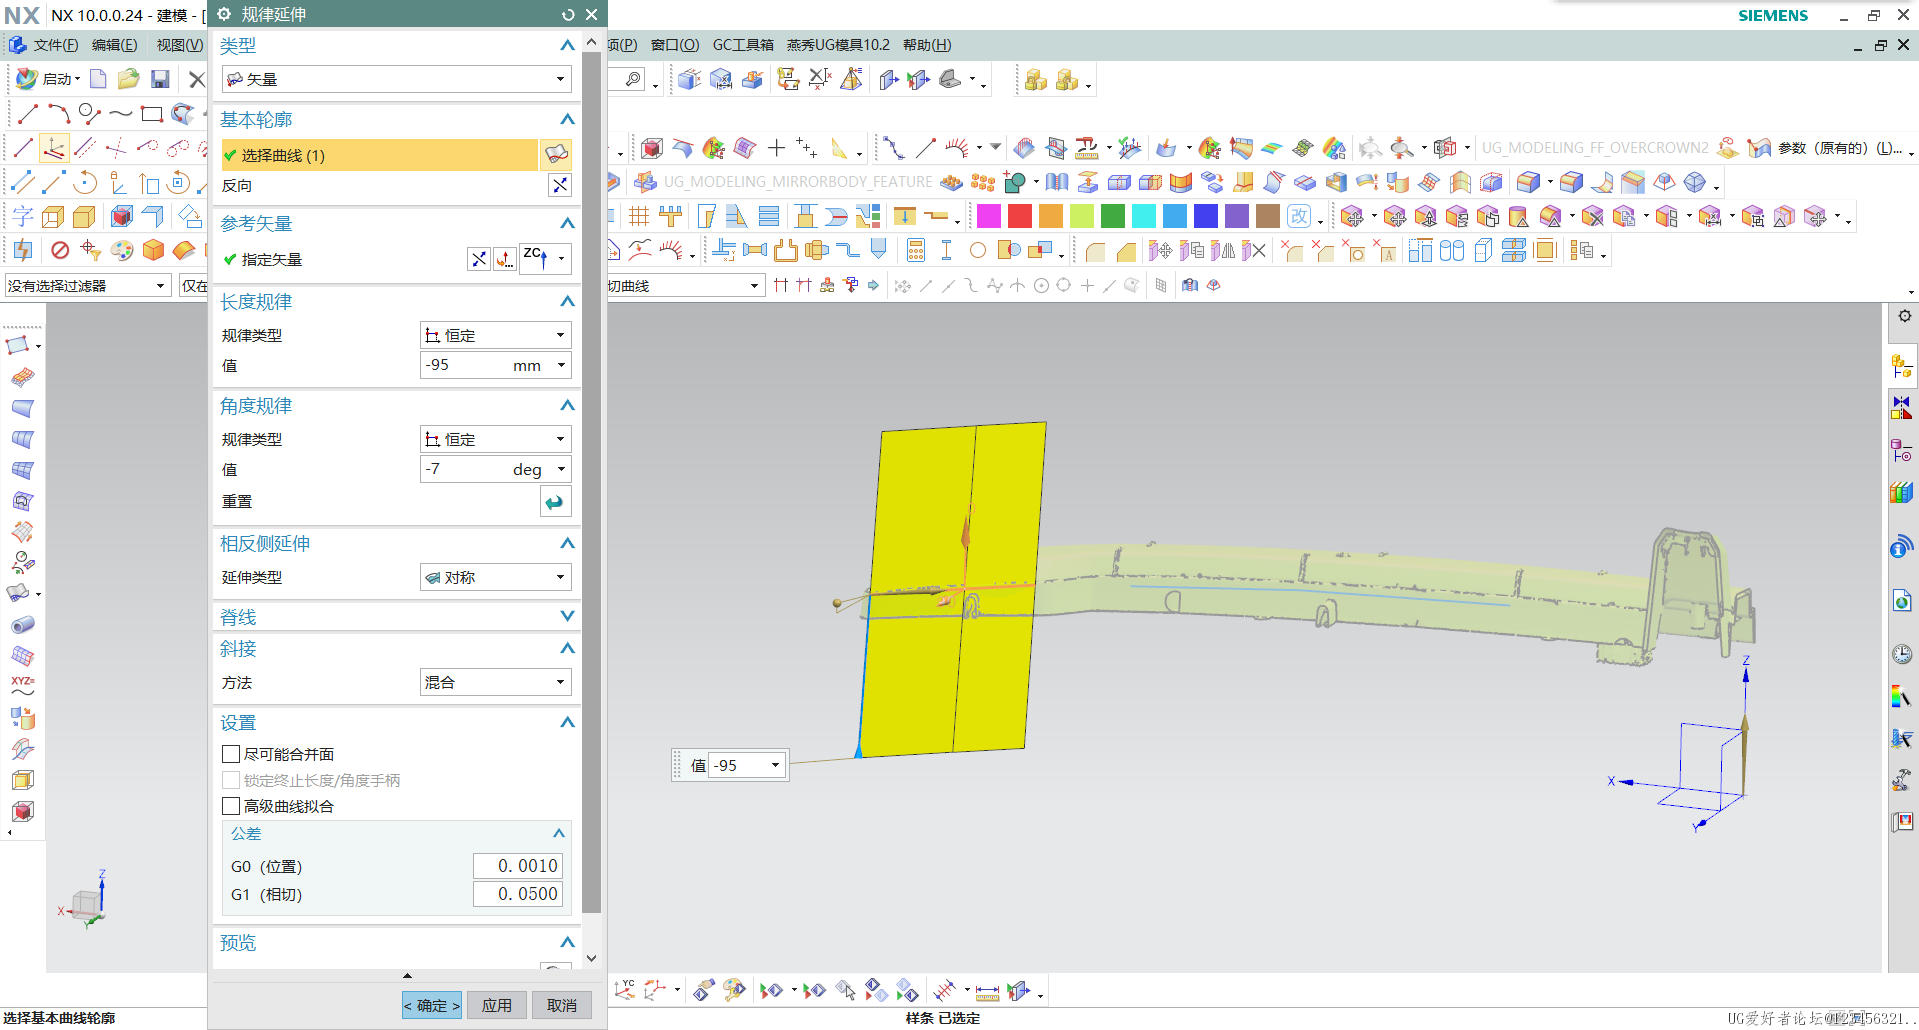Click the 字 text tool icon
This screenshot has height=1030, width=1919.
[22, 216]
